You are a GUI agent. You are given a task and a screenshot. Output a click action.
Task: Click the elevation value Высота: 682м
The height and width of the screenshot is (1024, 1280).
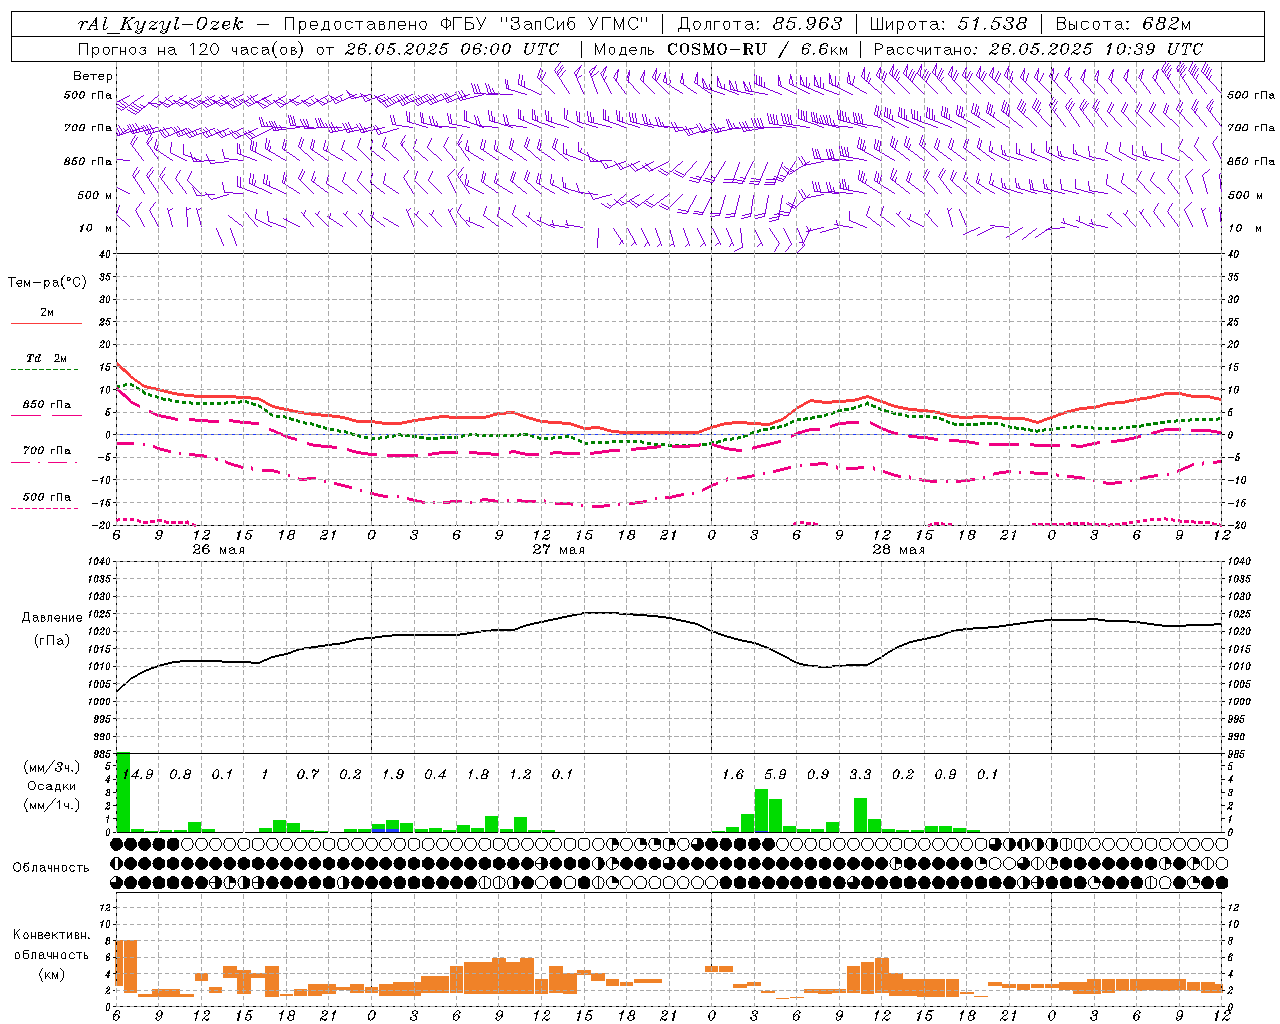(x=1123, y=24)
